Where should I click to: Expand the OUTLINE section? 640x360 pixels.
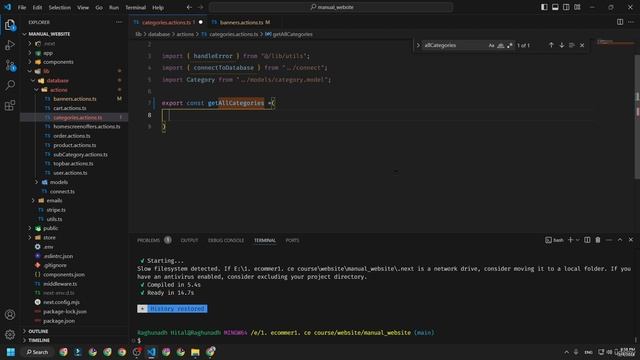pos(38,331)
